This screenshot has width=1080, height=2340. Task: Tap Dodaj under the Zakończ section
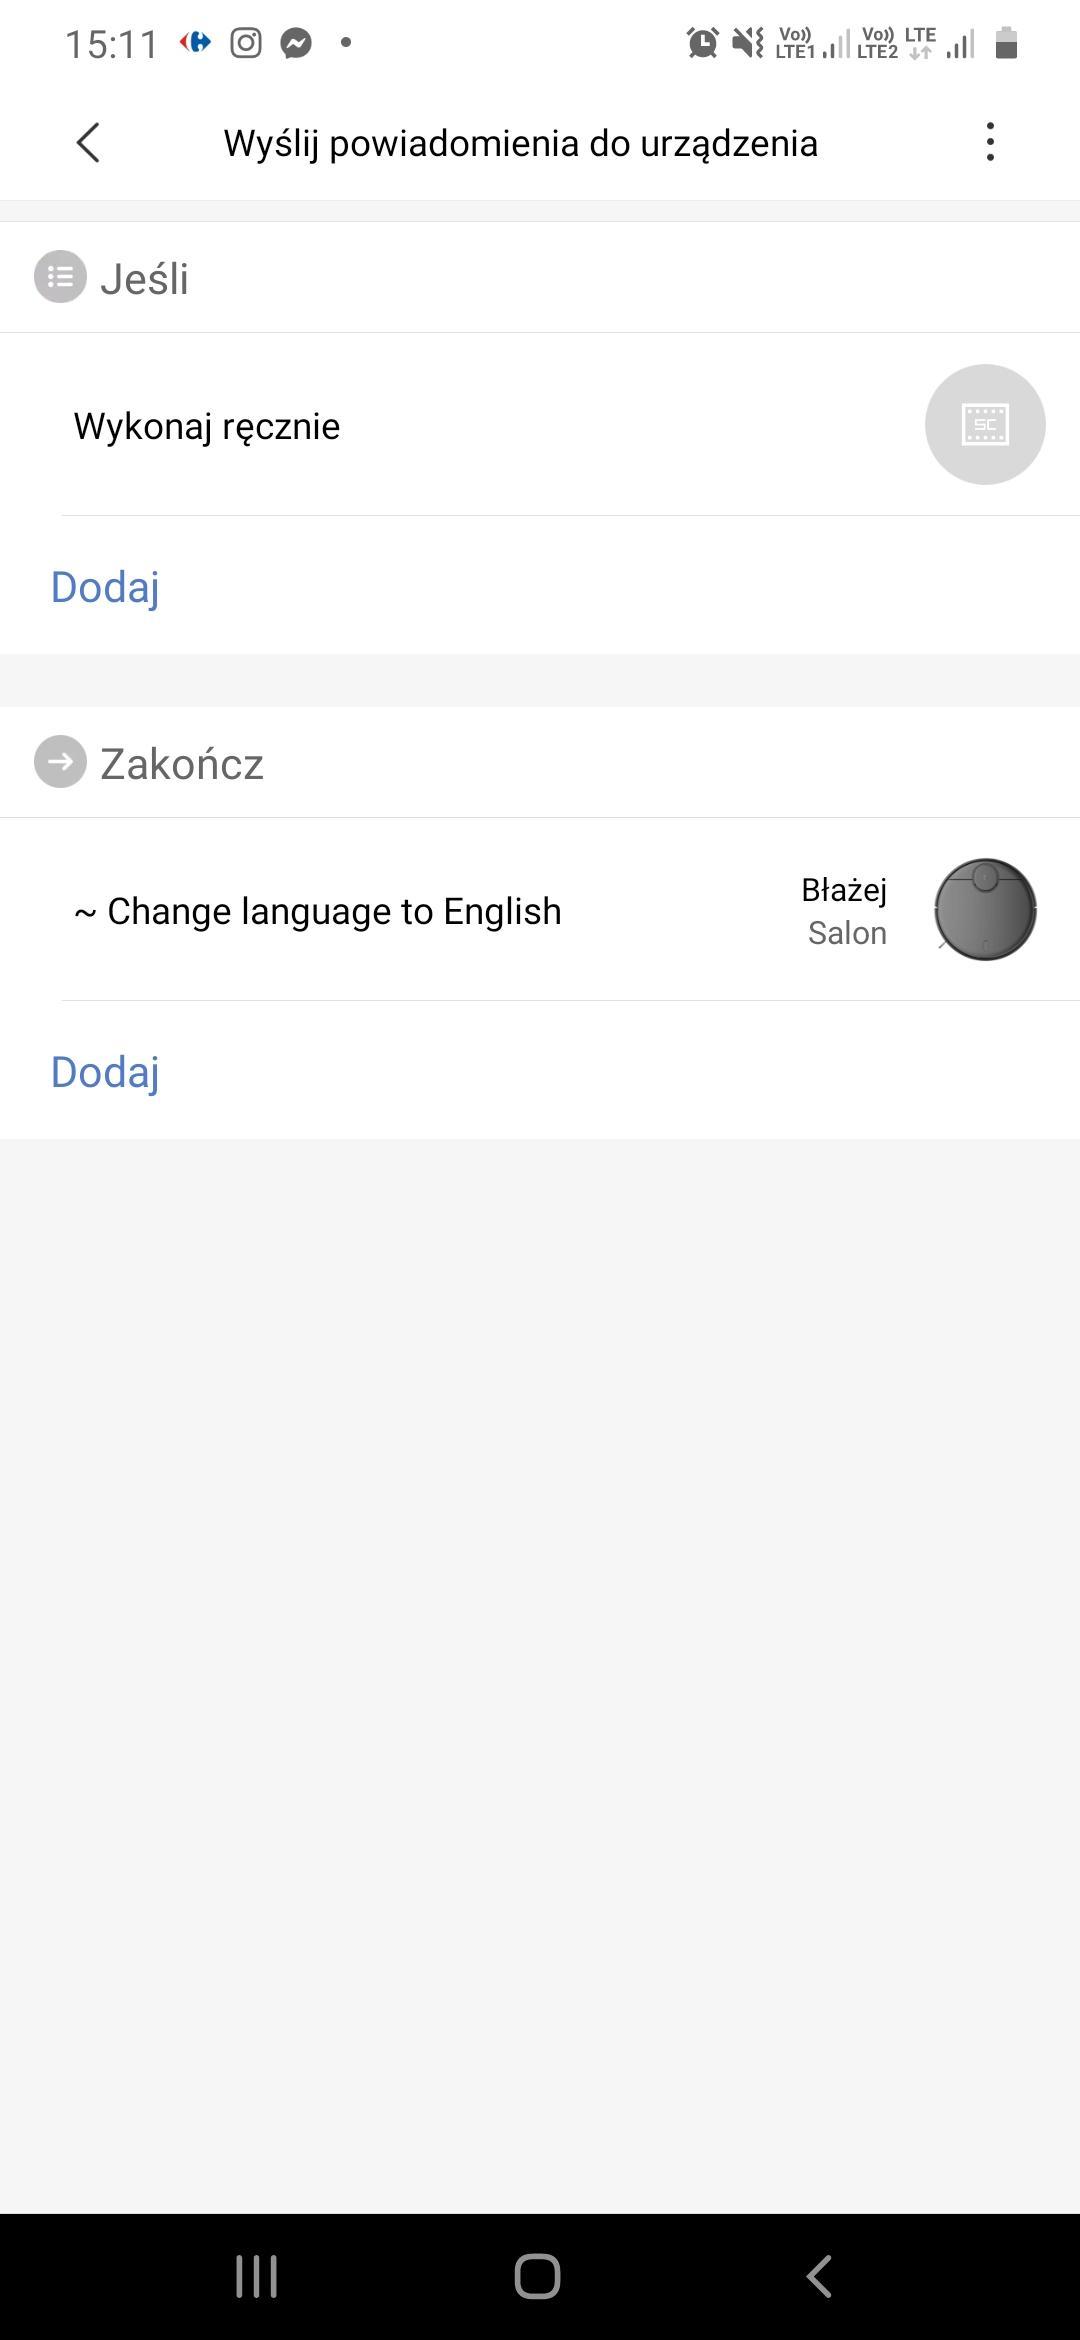click(x=105, y=1072)
